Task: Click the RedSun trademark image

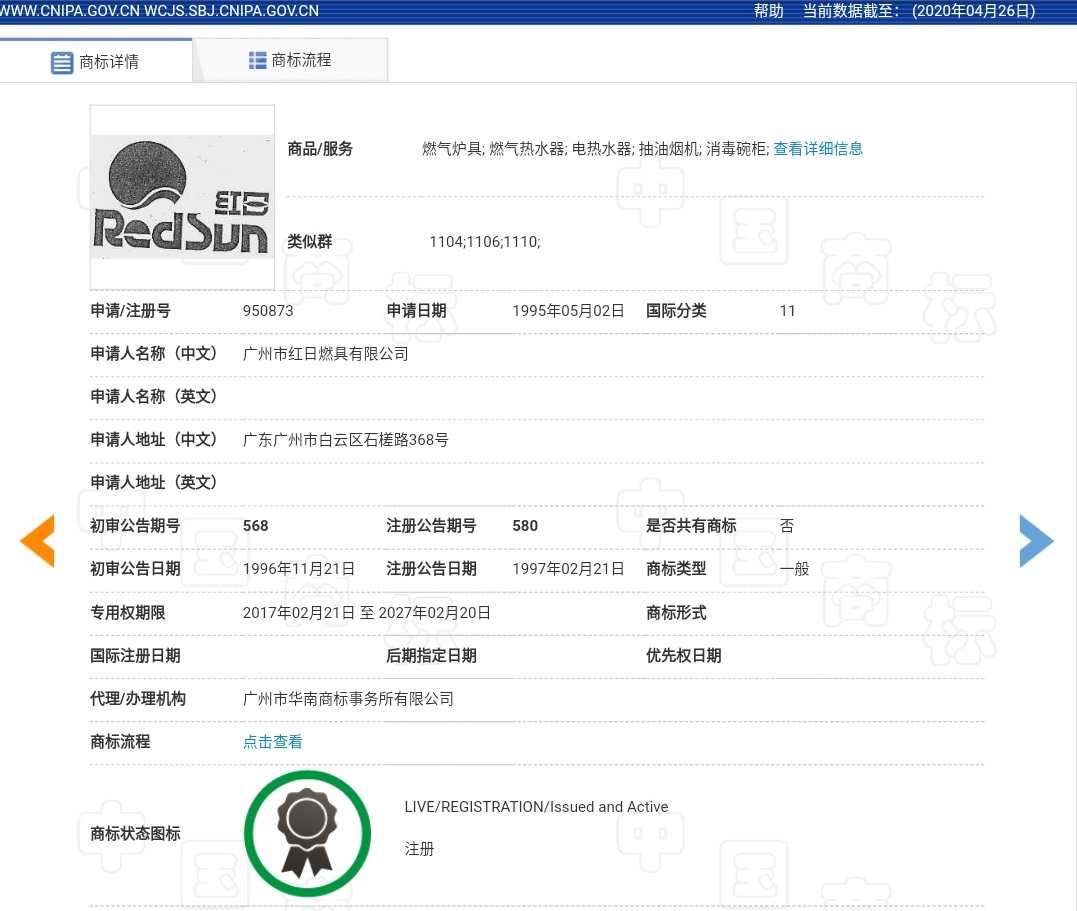Action: point(182,197)
